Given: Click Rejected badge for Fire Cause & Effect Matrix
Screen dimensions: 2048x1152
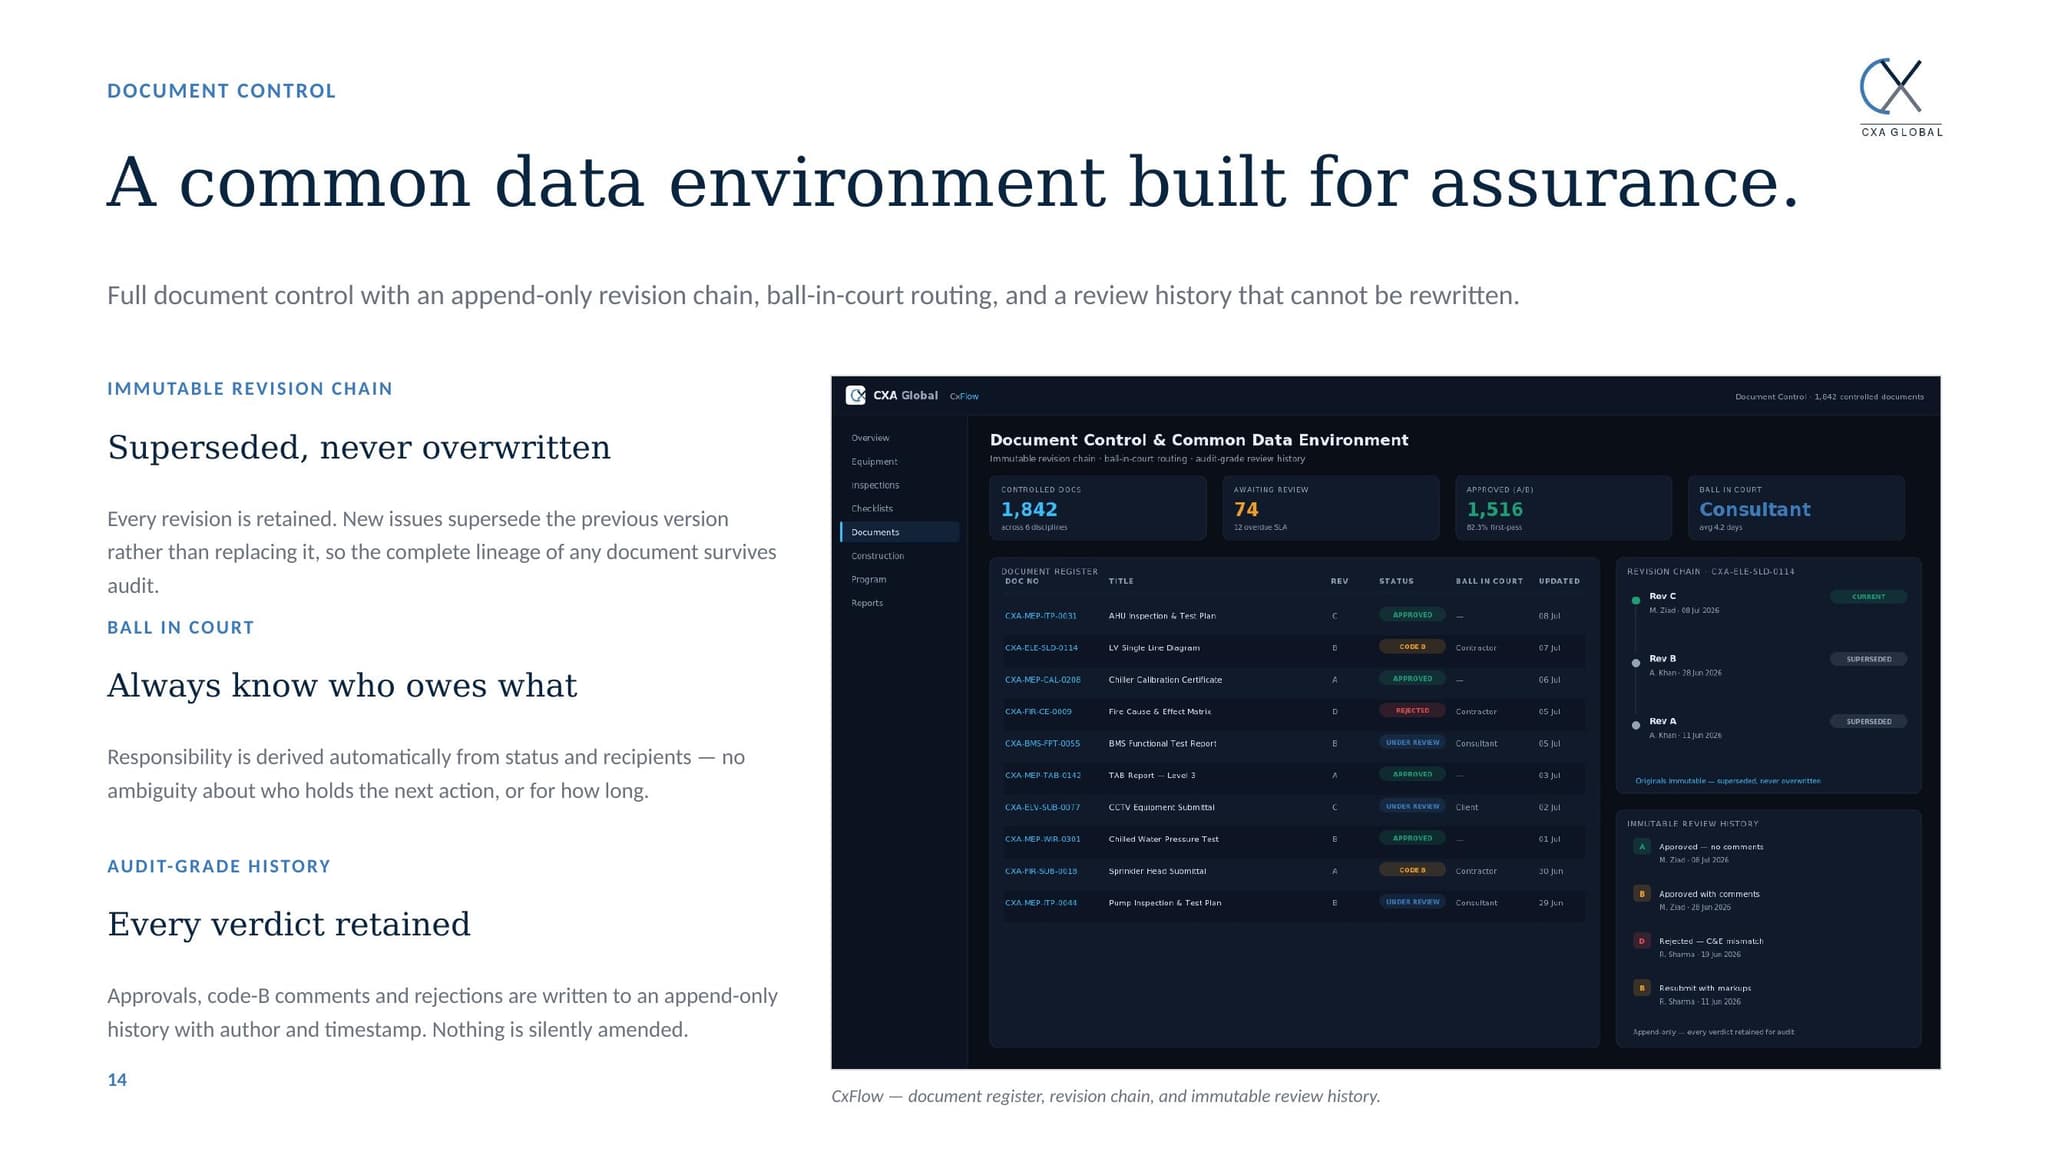Looking at the screenshot, I should 1412,711.
